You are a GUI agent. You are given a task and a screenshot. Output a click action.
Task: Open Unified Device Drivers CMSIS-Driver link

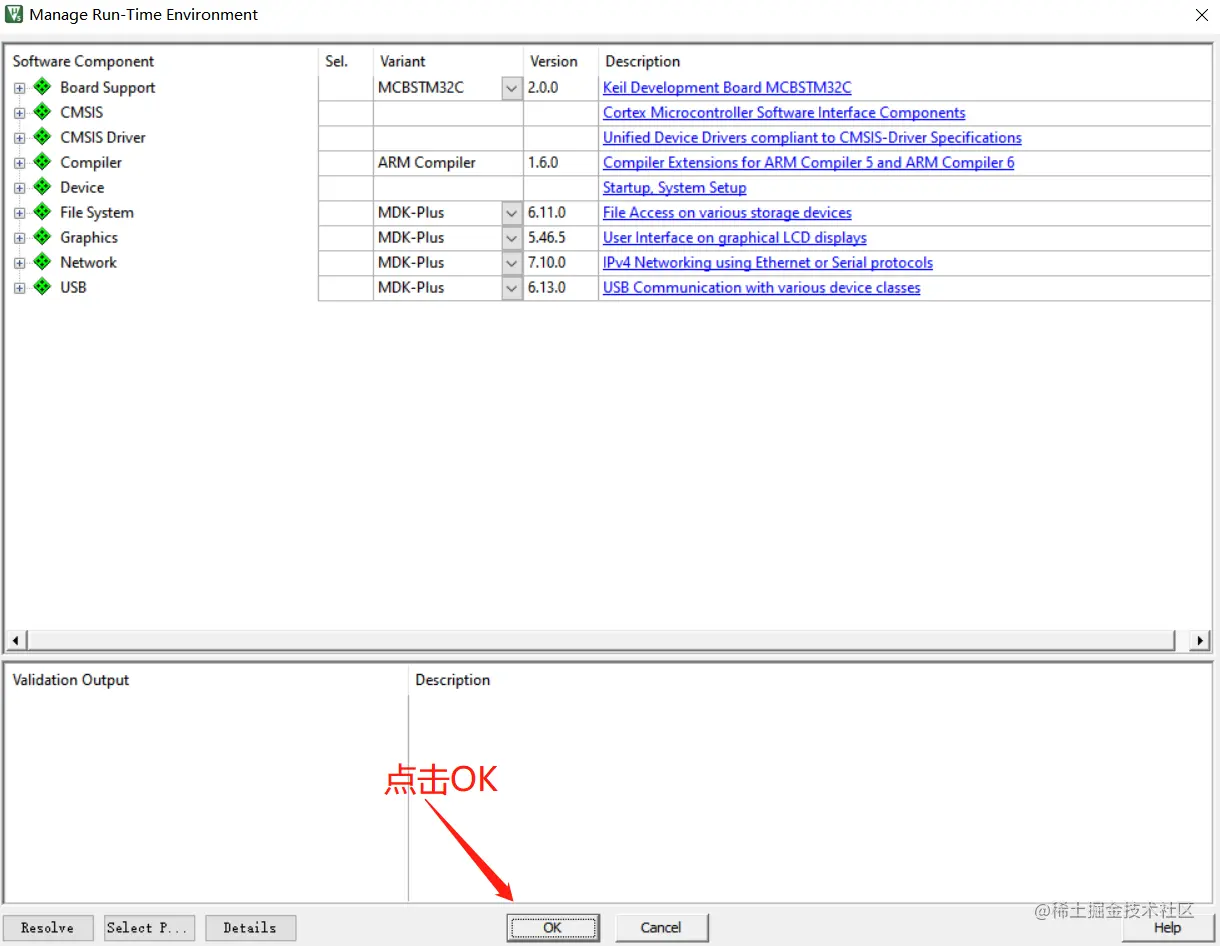[x=812, y=138]
